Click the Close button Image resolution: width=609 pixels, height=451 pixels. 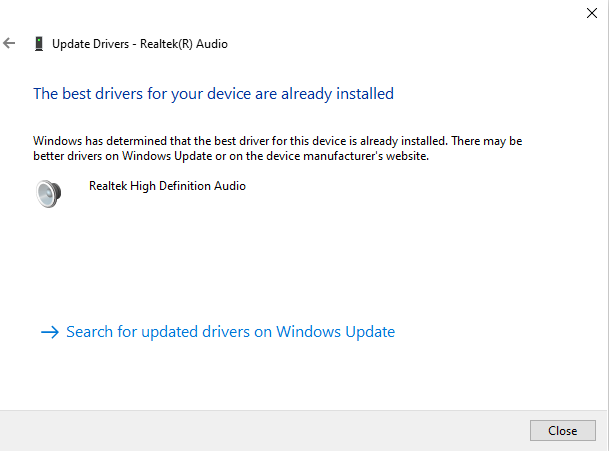tap(562, 430)
